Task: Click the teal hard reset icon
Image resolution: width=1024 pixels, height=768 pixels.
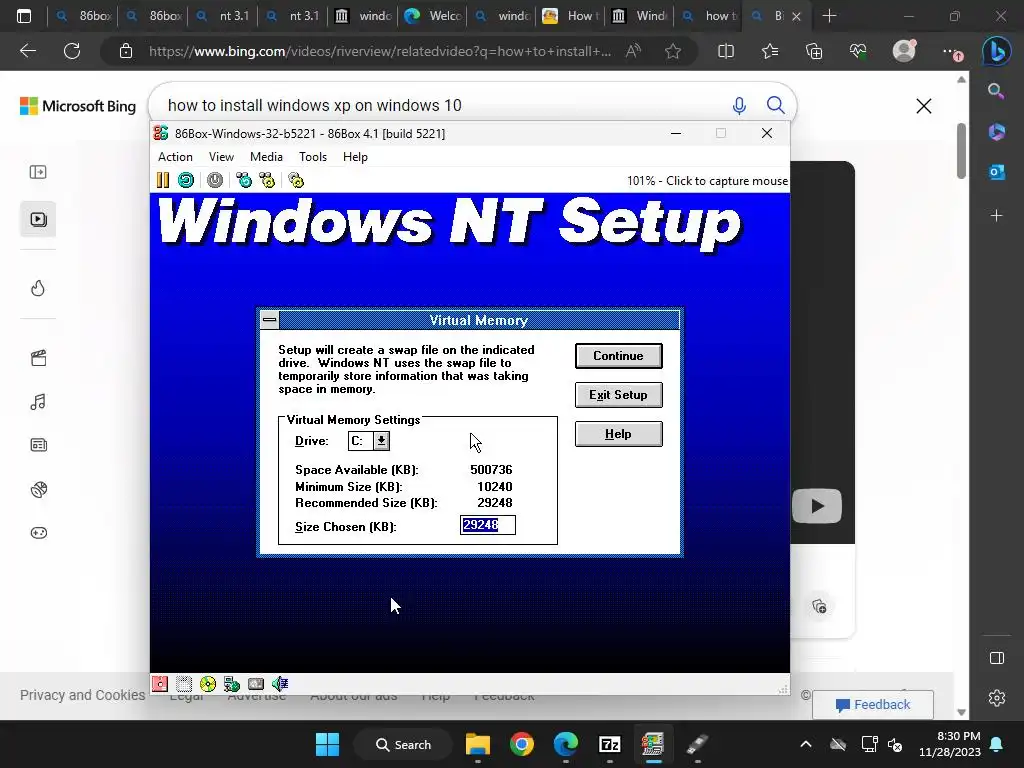Action: pyautogui.click(x=186, y=180)
